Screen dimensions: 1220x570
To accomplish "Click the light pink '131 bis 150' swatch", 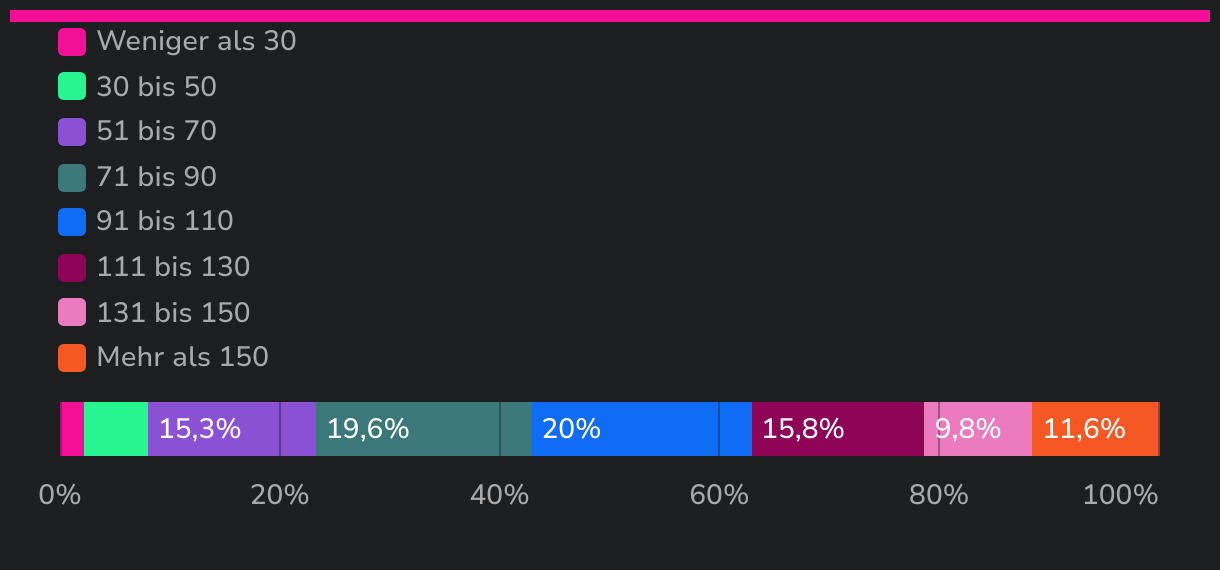I will (72, 313).
